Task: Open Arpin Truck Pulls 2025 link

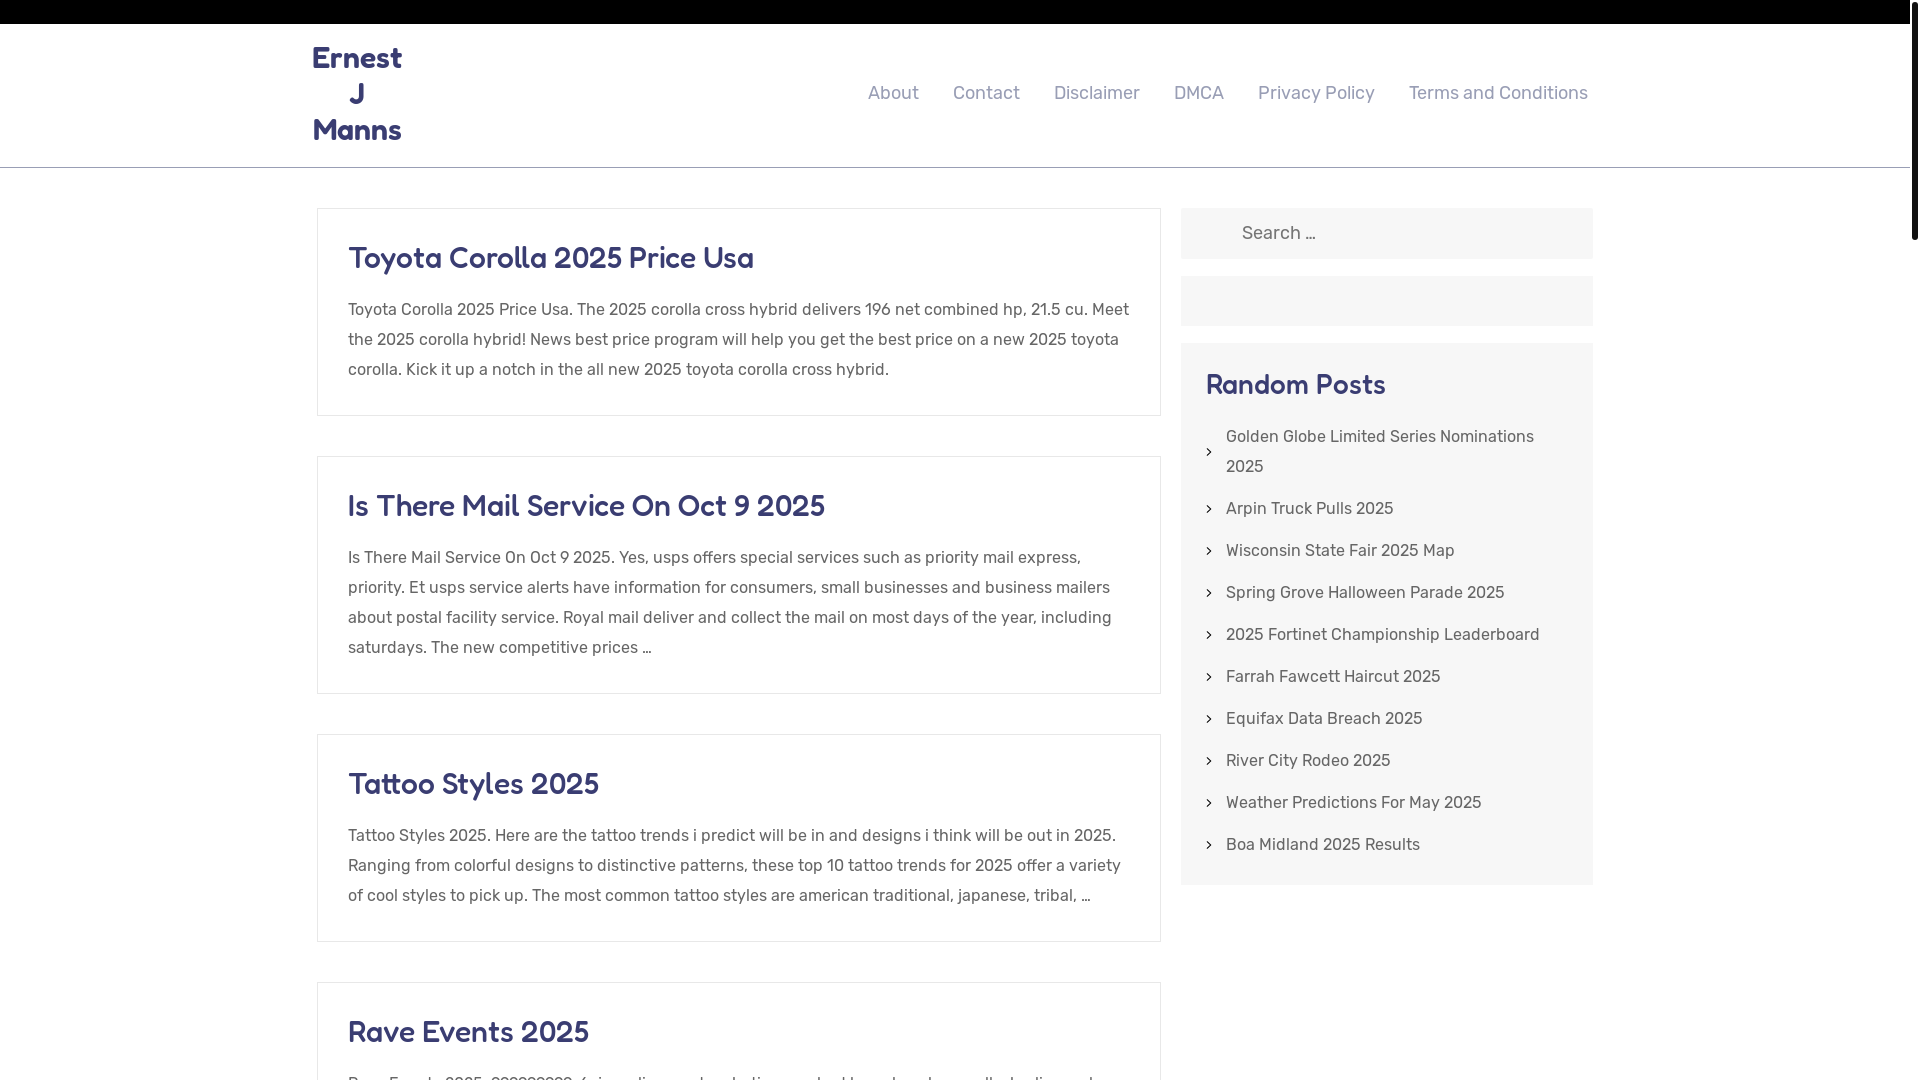Action: click(x=1309, y=509)
